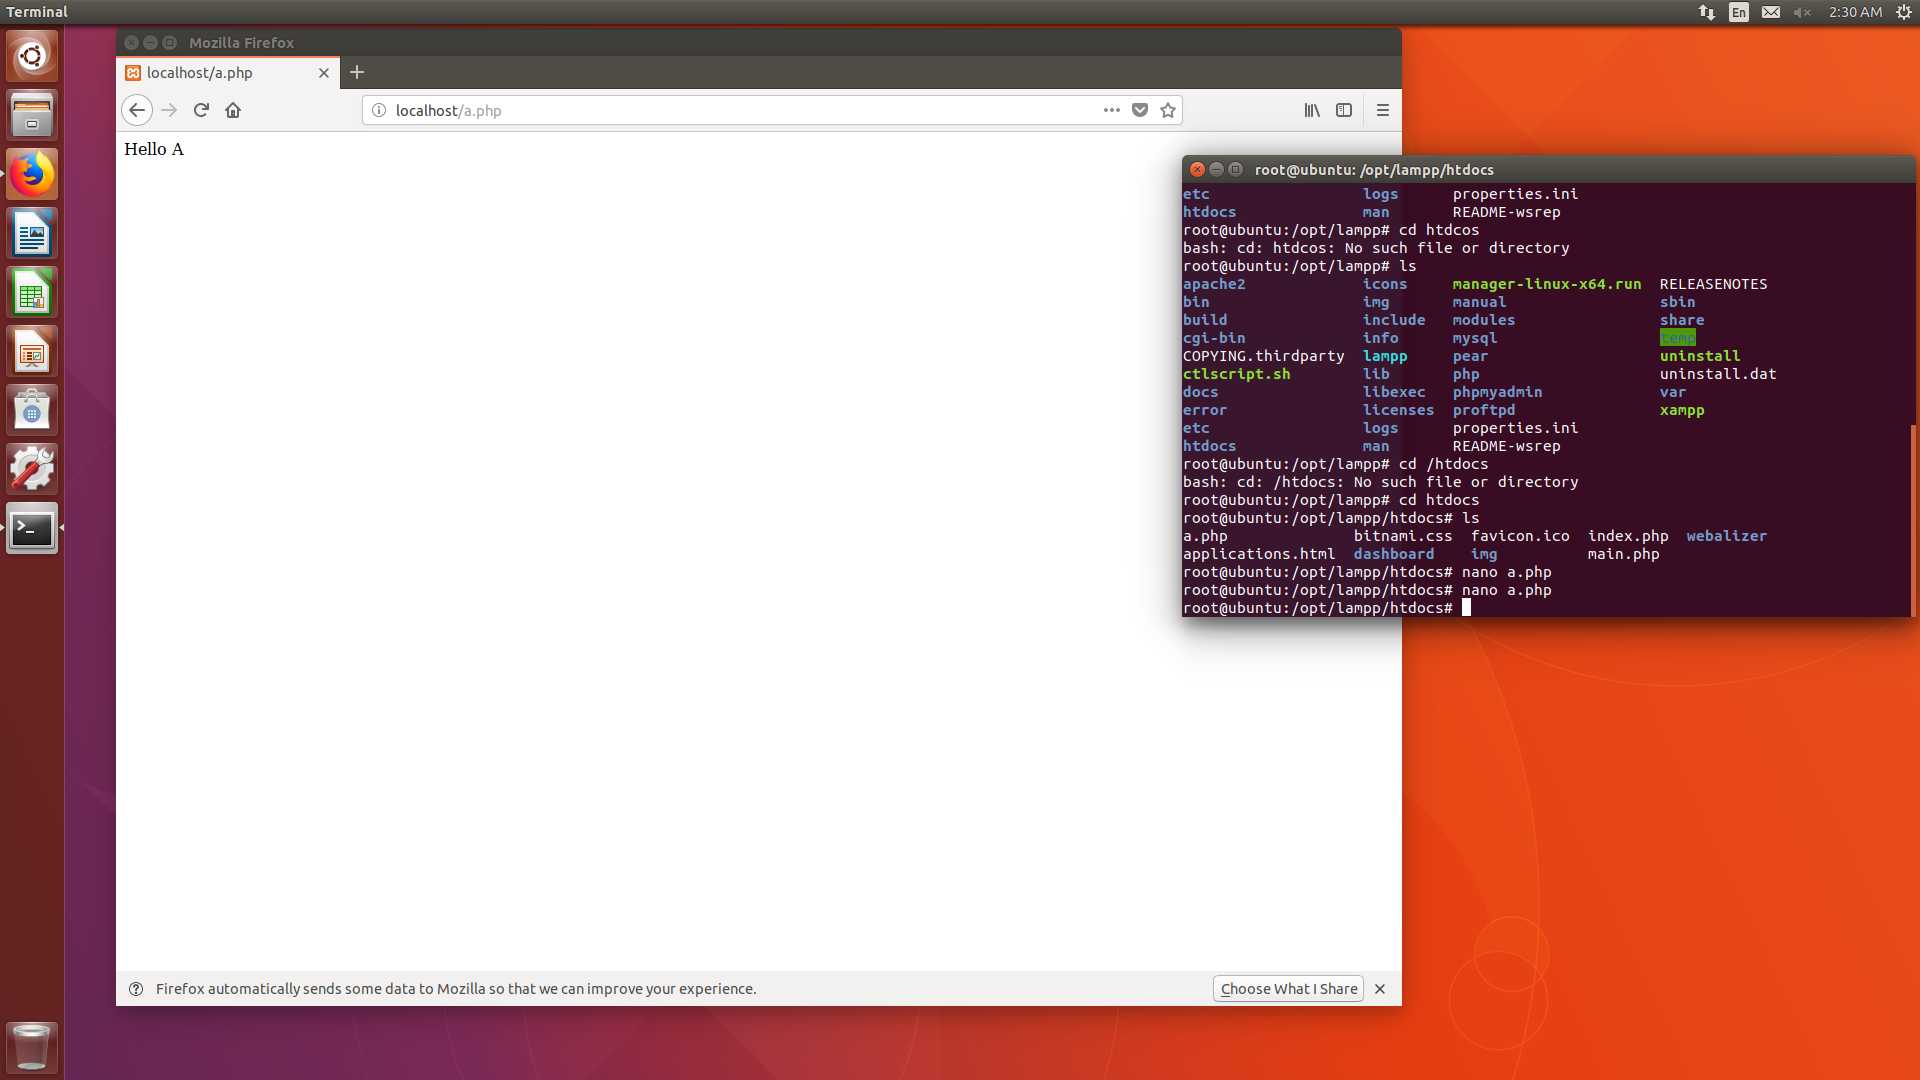Show site information icon in address bar

point(379,110)
